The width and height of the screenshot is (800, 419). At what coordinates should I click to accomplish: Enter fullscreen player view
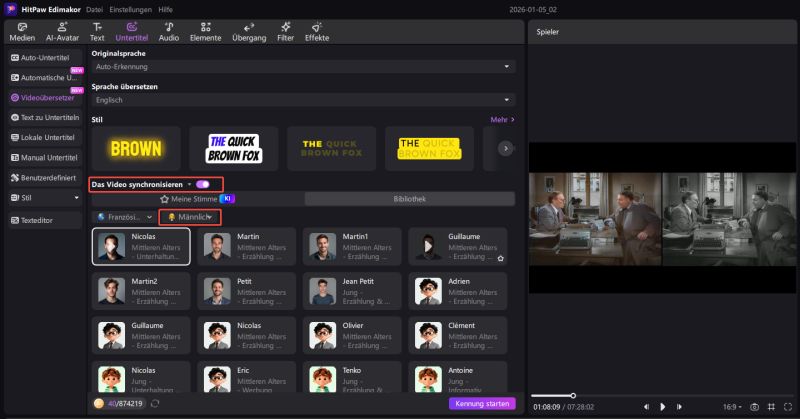(x=788, y=407)
